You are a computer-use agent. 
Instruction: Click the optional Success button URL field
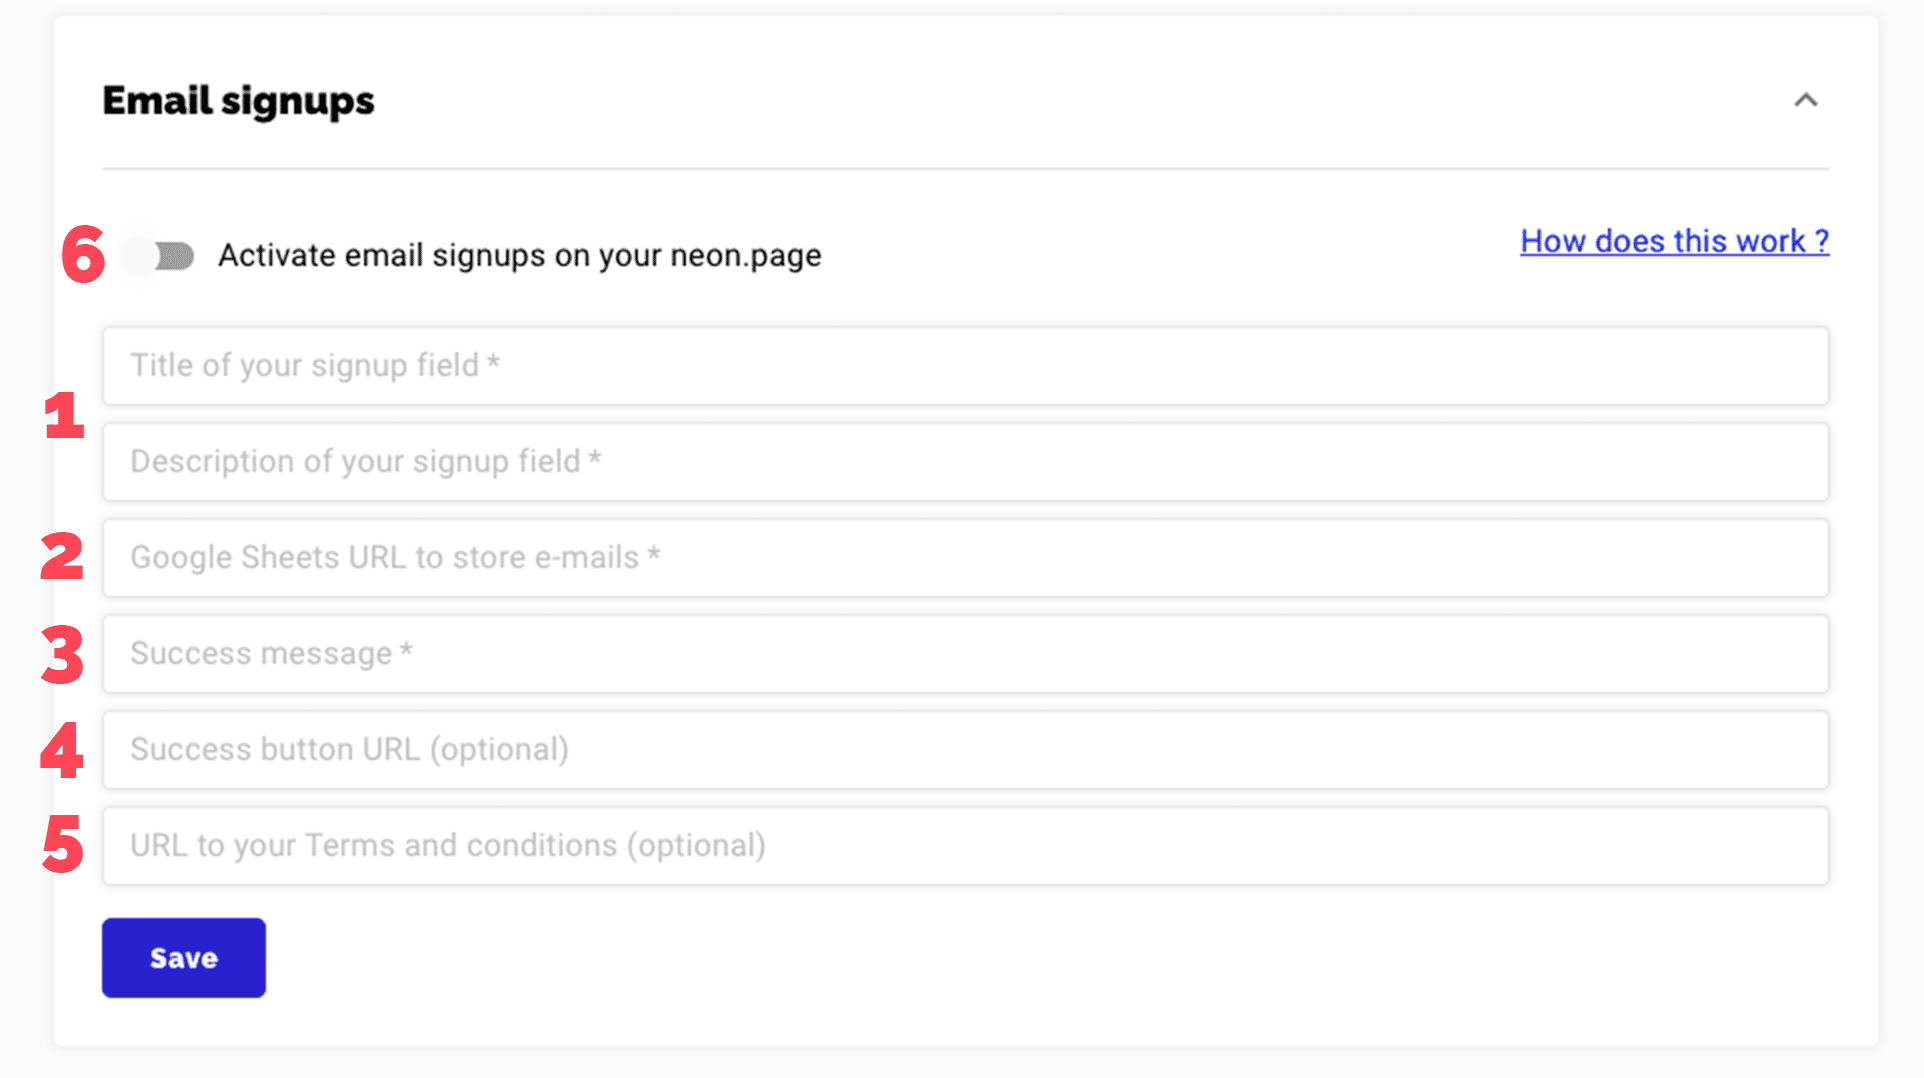(x=965, y=750)
